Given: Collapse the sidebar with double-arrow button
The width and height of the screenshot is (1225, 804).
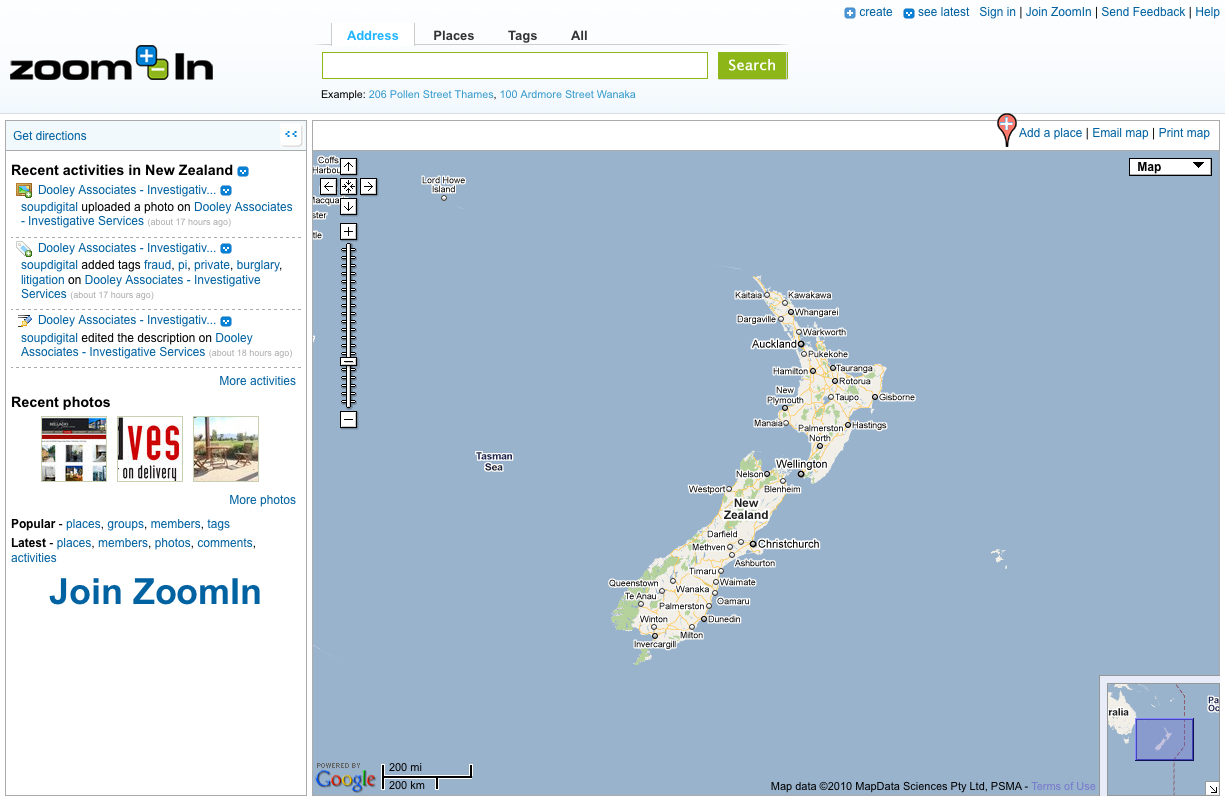Looking at the screenshot, I should coord(291,134).
